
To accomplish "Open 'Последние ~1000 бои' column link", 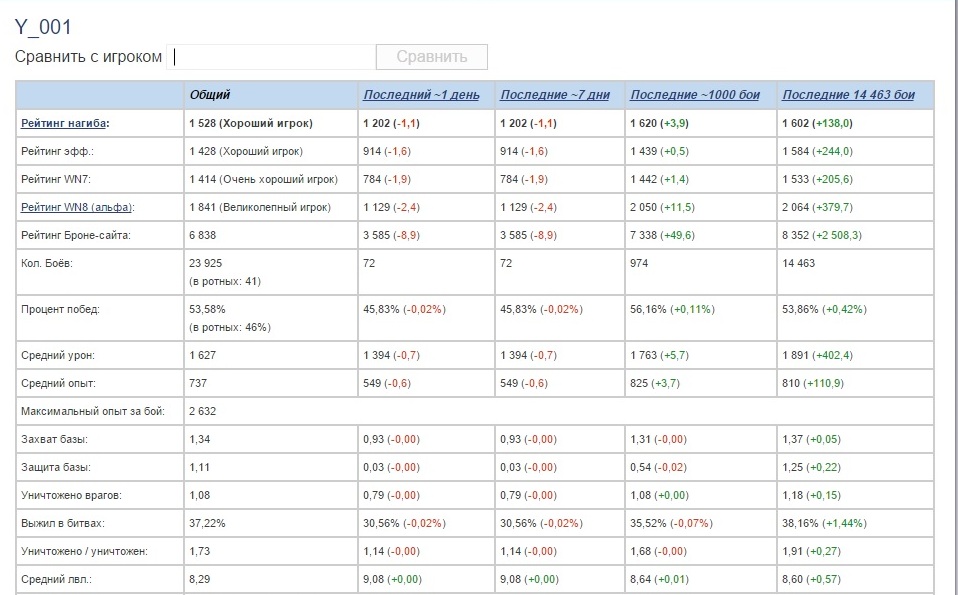I will pos(695,95).
